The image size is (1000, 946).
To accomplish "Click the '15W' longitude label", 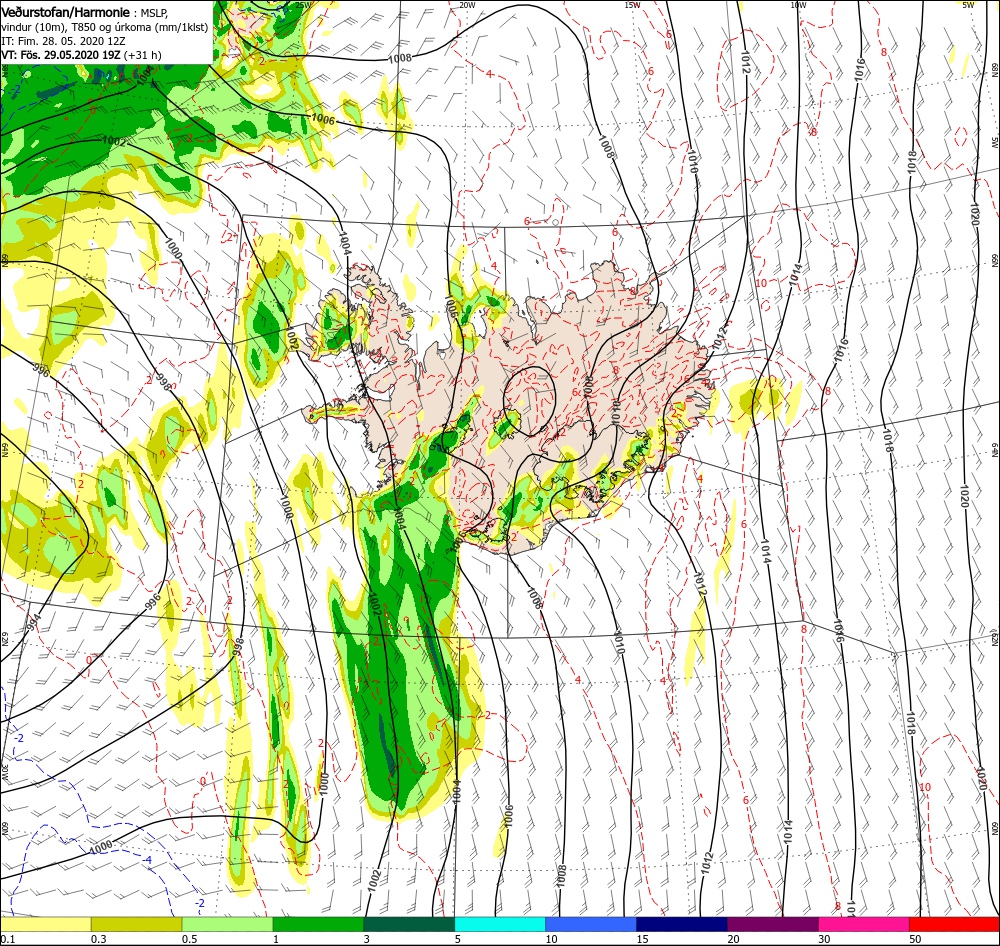I will point(633,5).
